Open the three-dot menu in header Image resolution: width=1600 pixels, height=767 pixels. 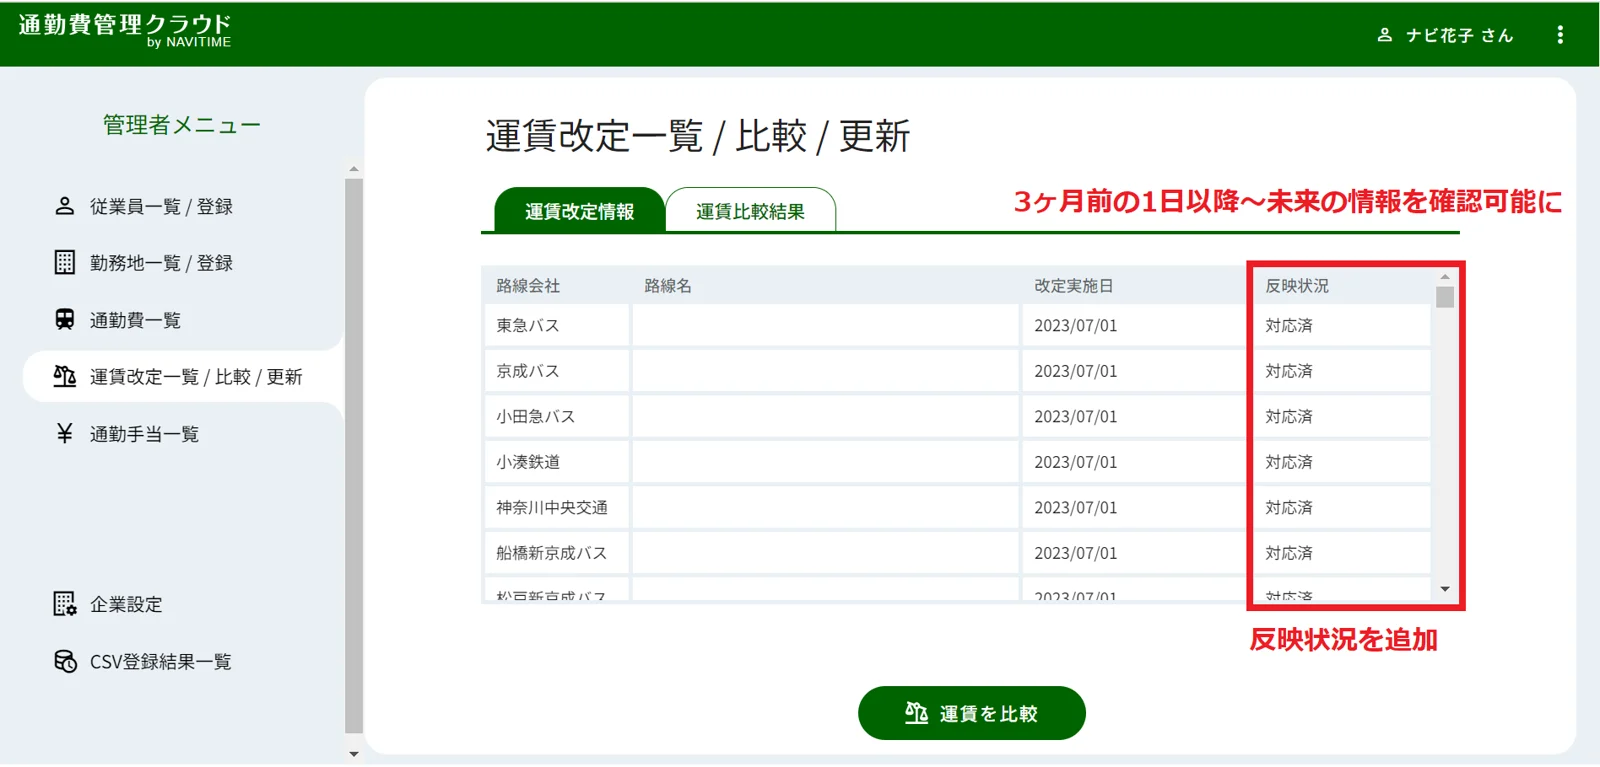[1559, 35]
